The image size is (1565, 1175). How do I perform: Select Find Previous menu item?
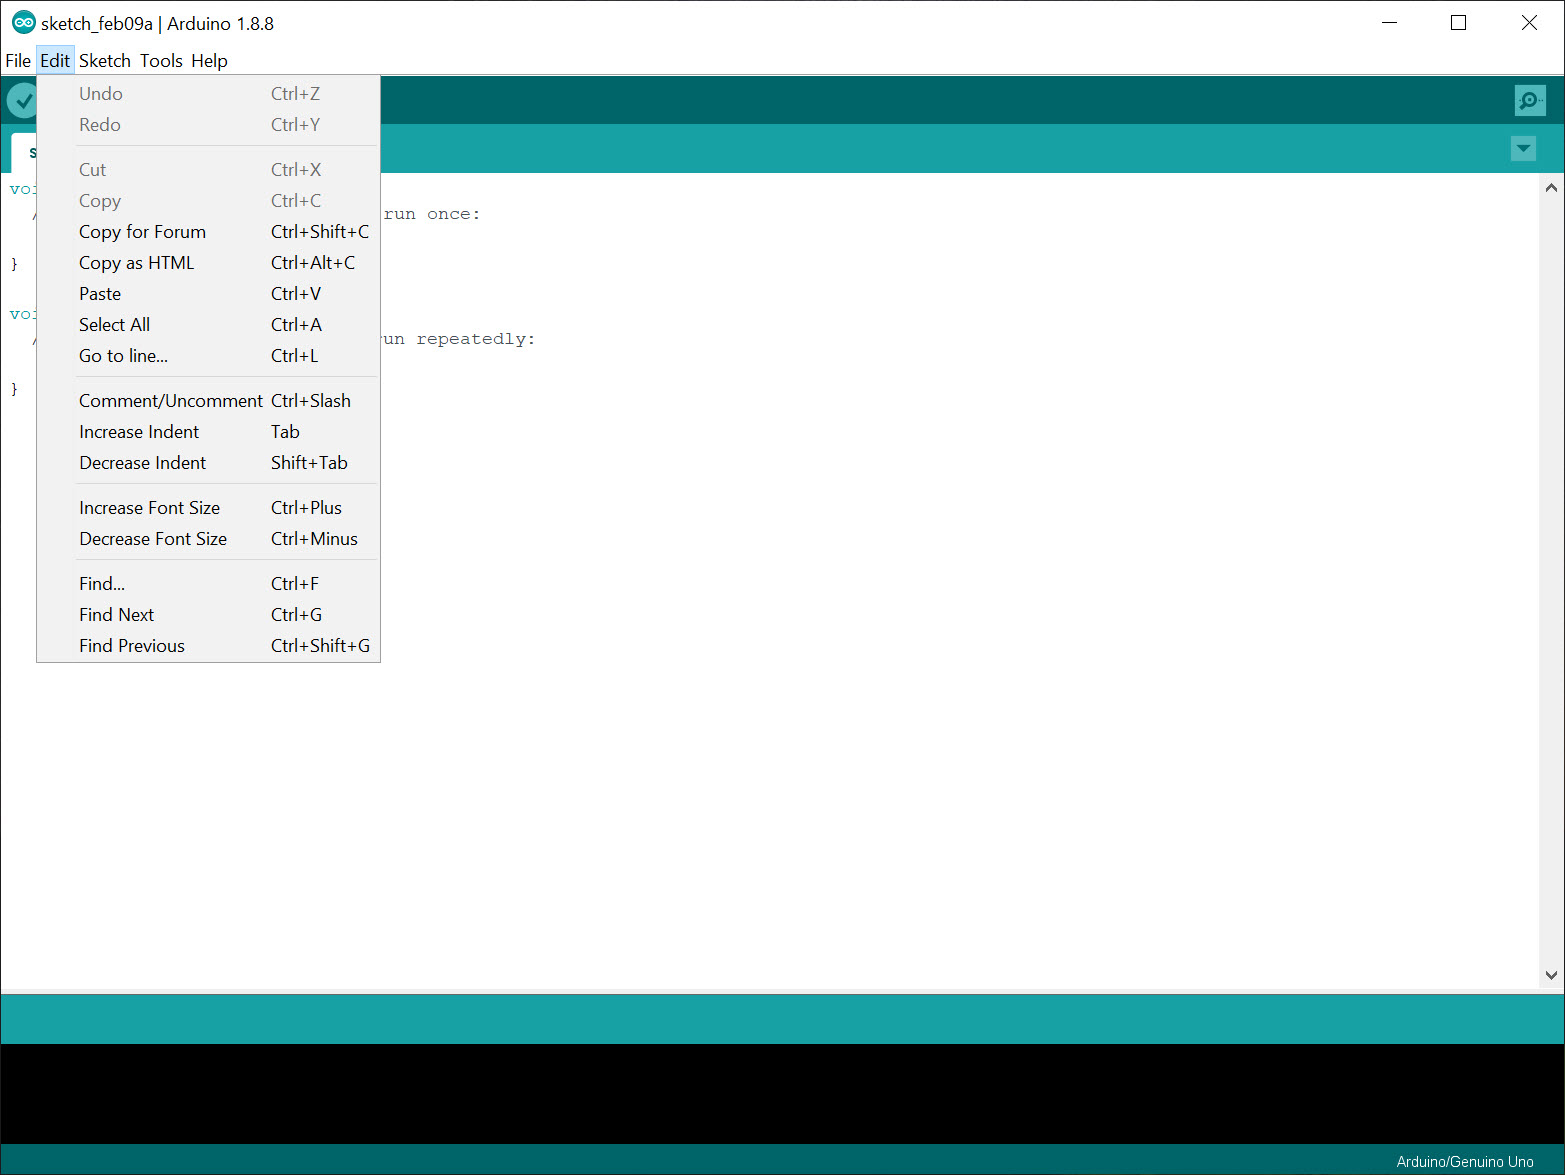pos(132,646)
